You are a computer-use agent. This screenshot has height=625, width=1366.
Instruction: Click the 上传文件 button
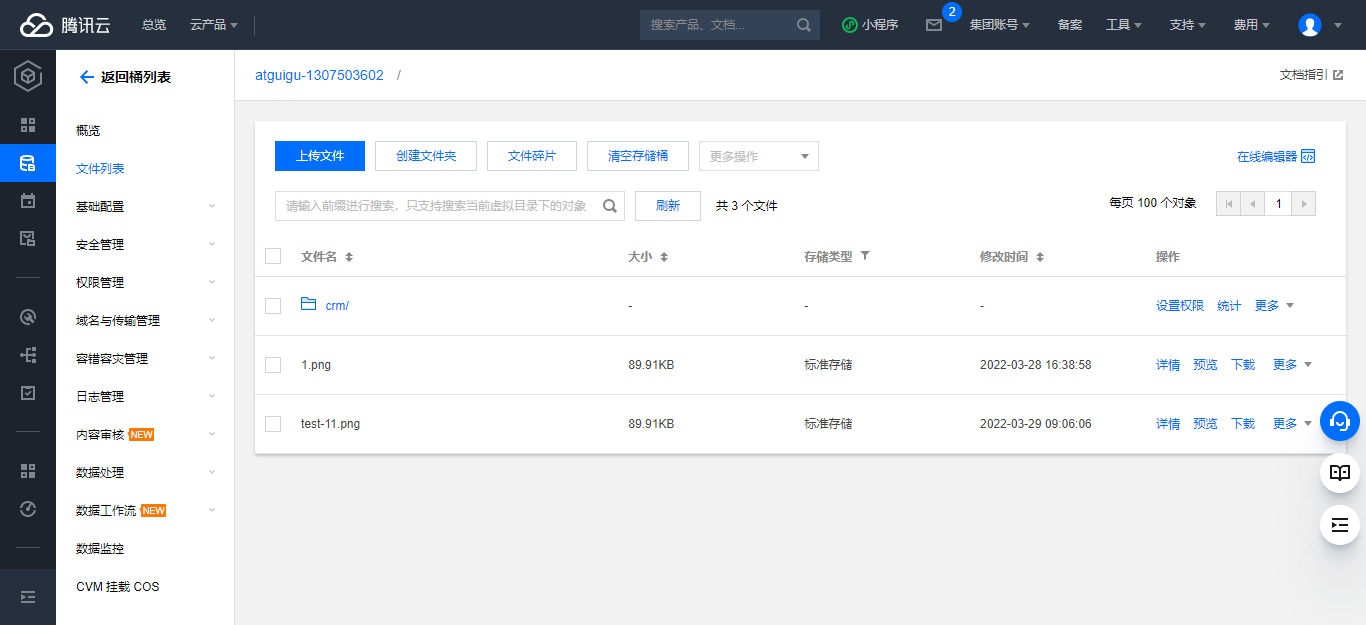(x=320, y=156)
